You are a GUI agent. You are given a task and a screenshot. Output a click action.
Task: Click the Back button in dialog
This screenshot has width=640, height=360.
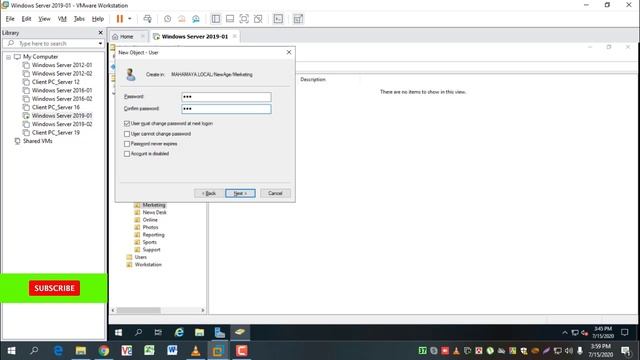coord(209,193)
